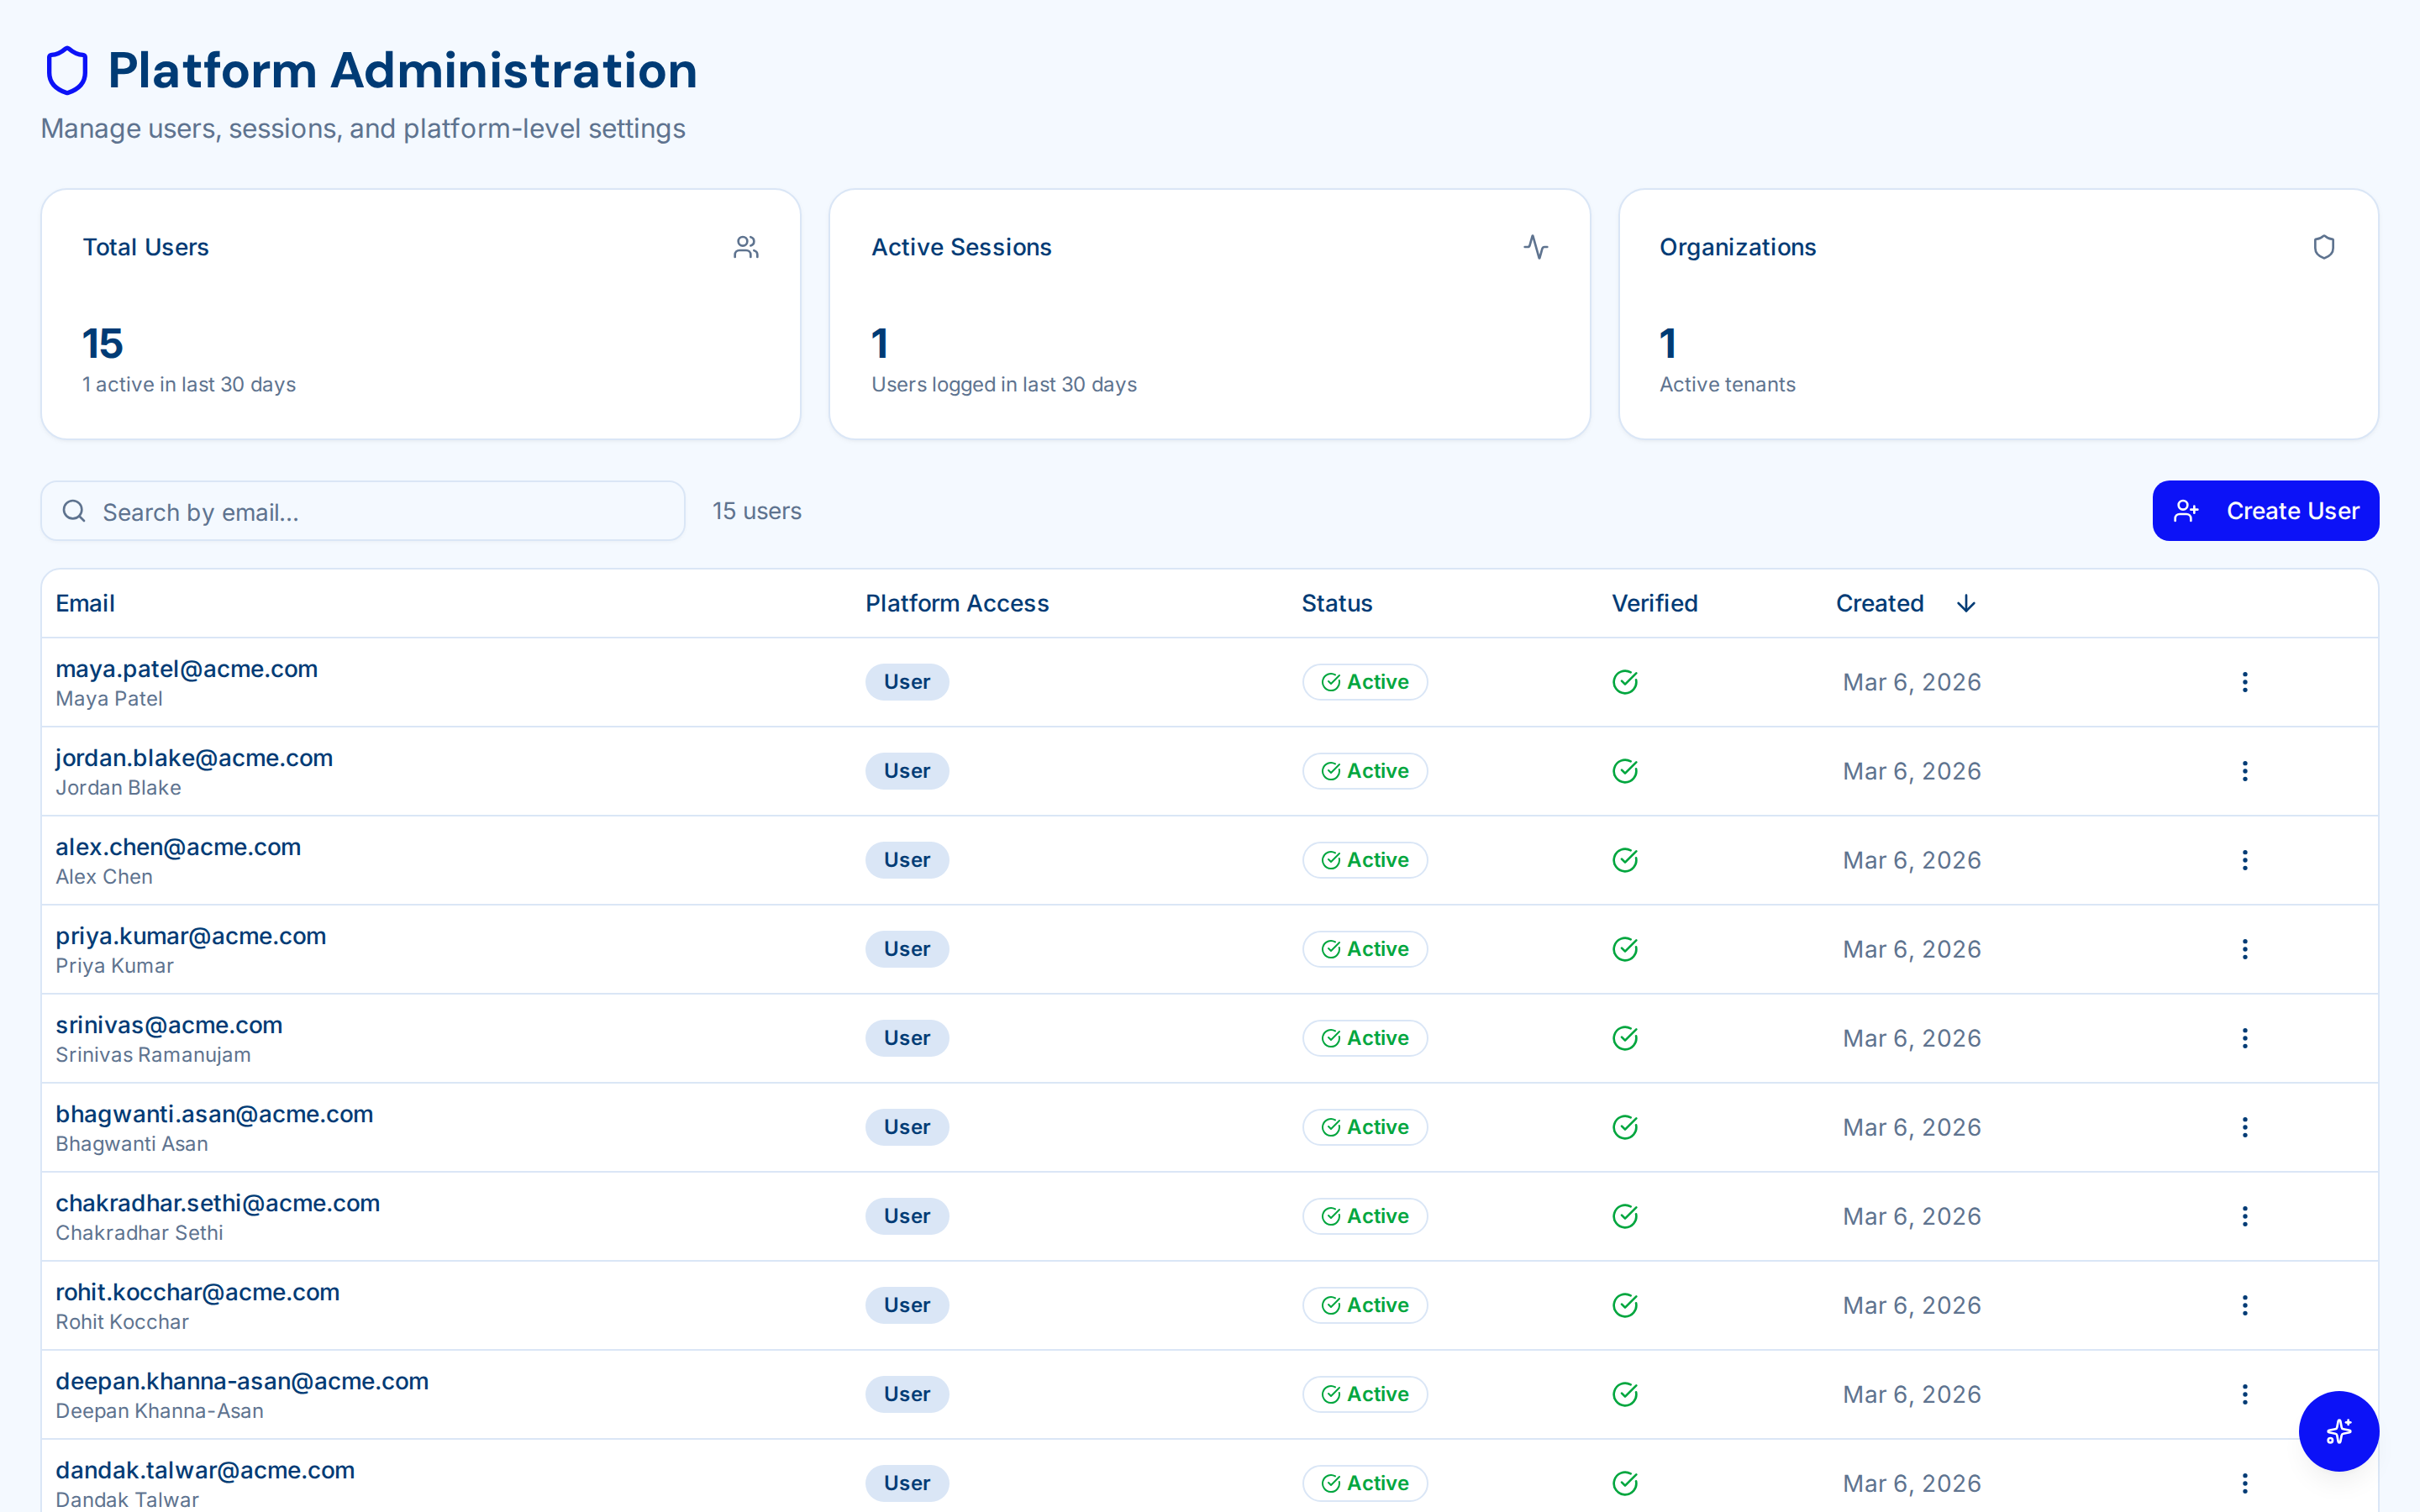Screen dimensions: 2420x1512
Task: Click the verified checkmark for alex.chen@acme.com
Action: click(1624, 859)
